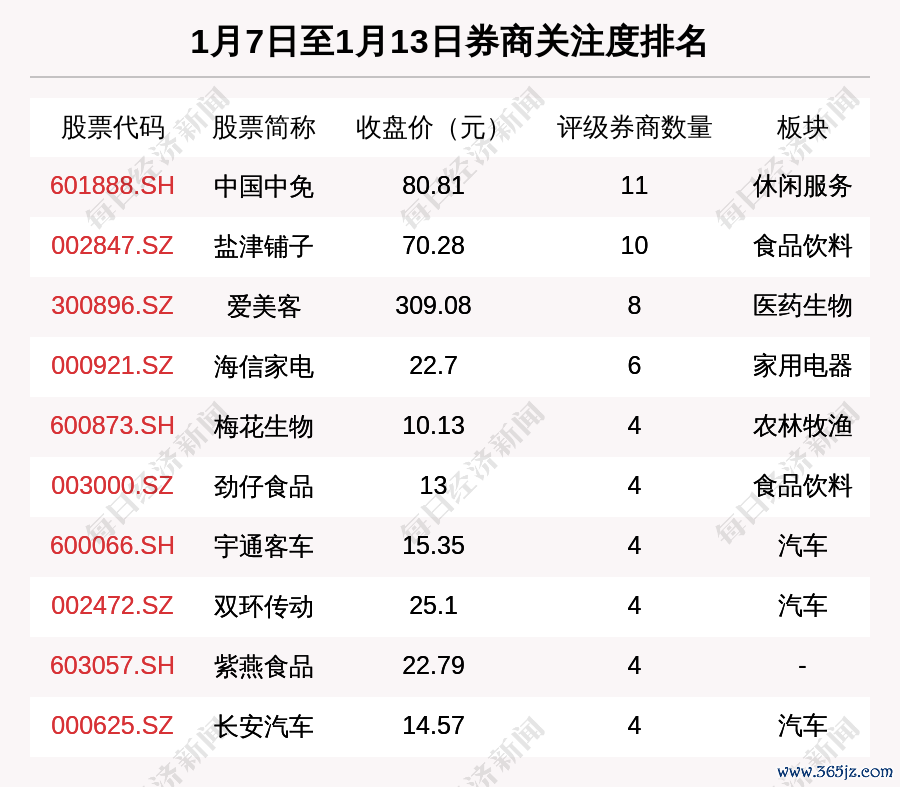Click stock name 爱美客
Image resolution: width=900 pixels, height=787 pixels.
[263, 306]
